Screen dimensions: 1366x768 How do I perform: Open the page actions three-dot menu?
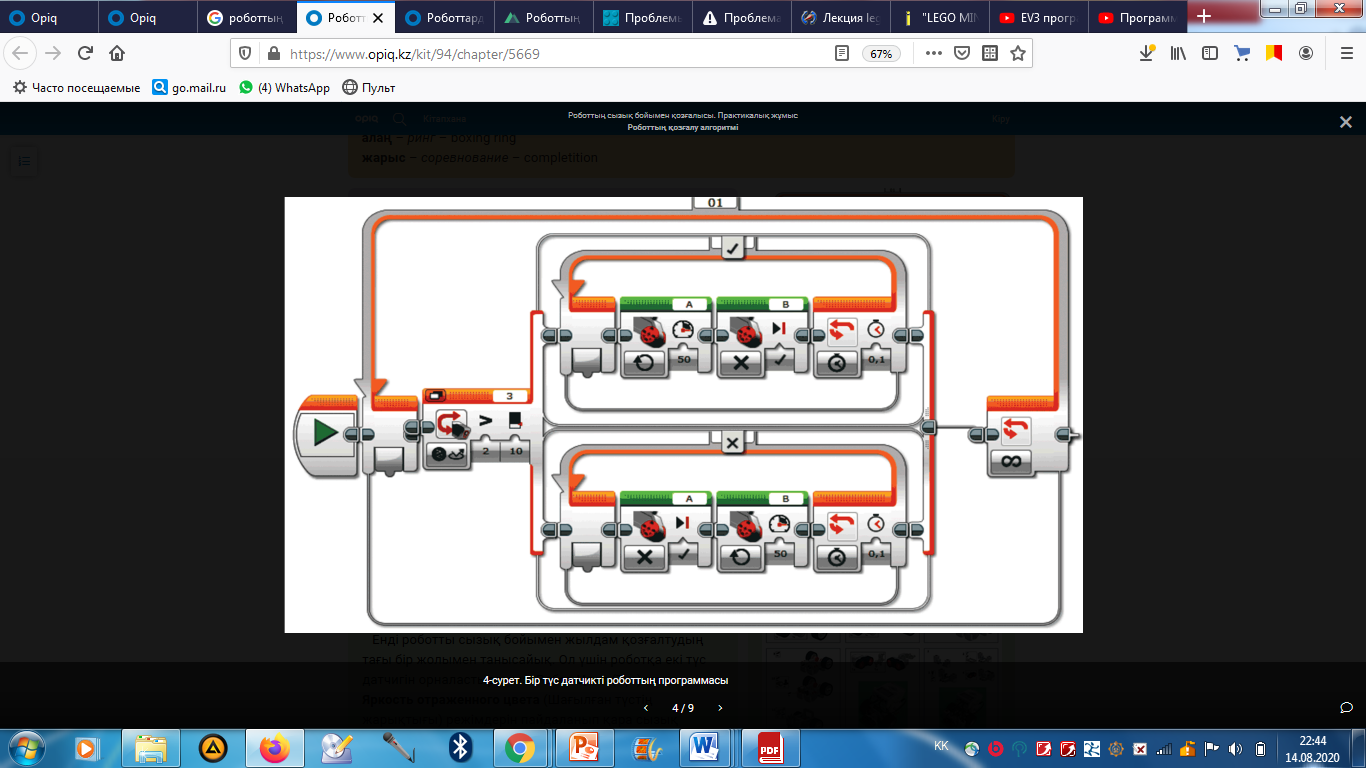(x=933, y=54)
